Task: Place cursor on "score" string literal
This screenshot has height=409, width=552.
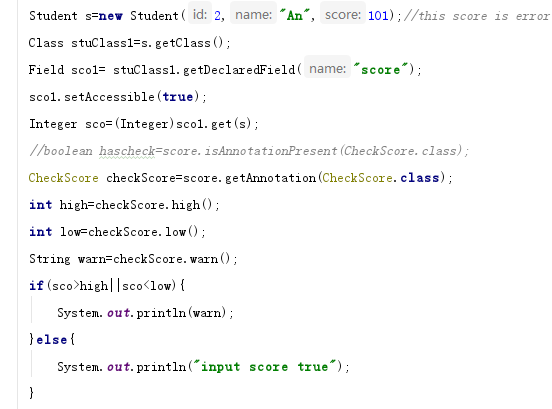Action: [x=381, y=70]
